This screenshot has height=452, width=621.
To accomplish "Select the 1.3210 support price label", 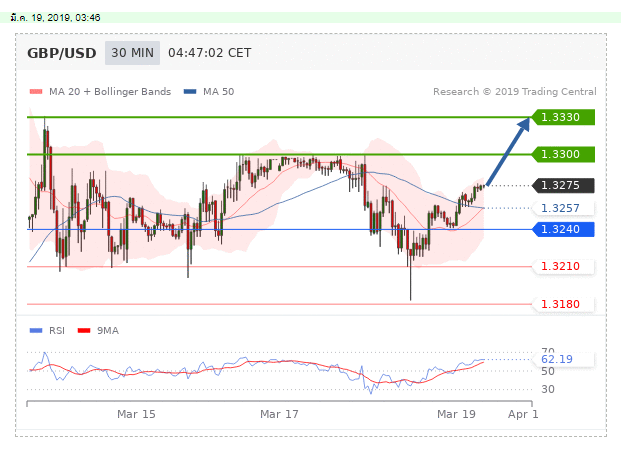I will pos(563,266).
